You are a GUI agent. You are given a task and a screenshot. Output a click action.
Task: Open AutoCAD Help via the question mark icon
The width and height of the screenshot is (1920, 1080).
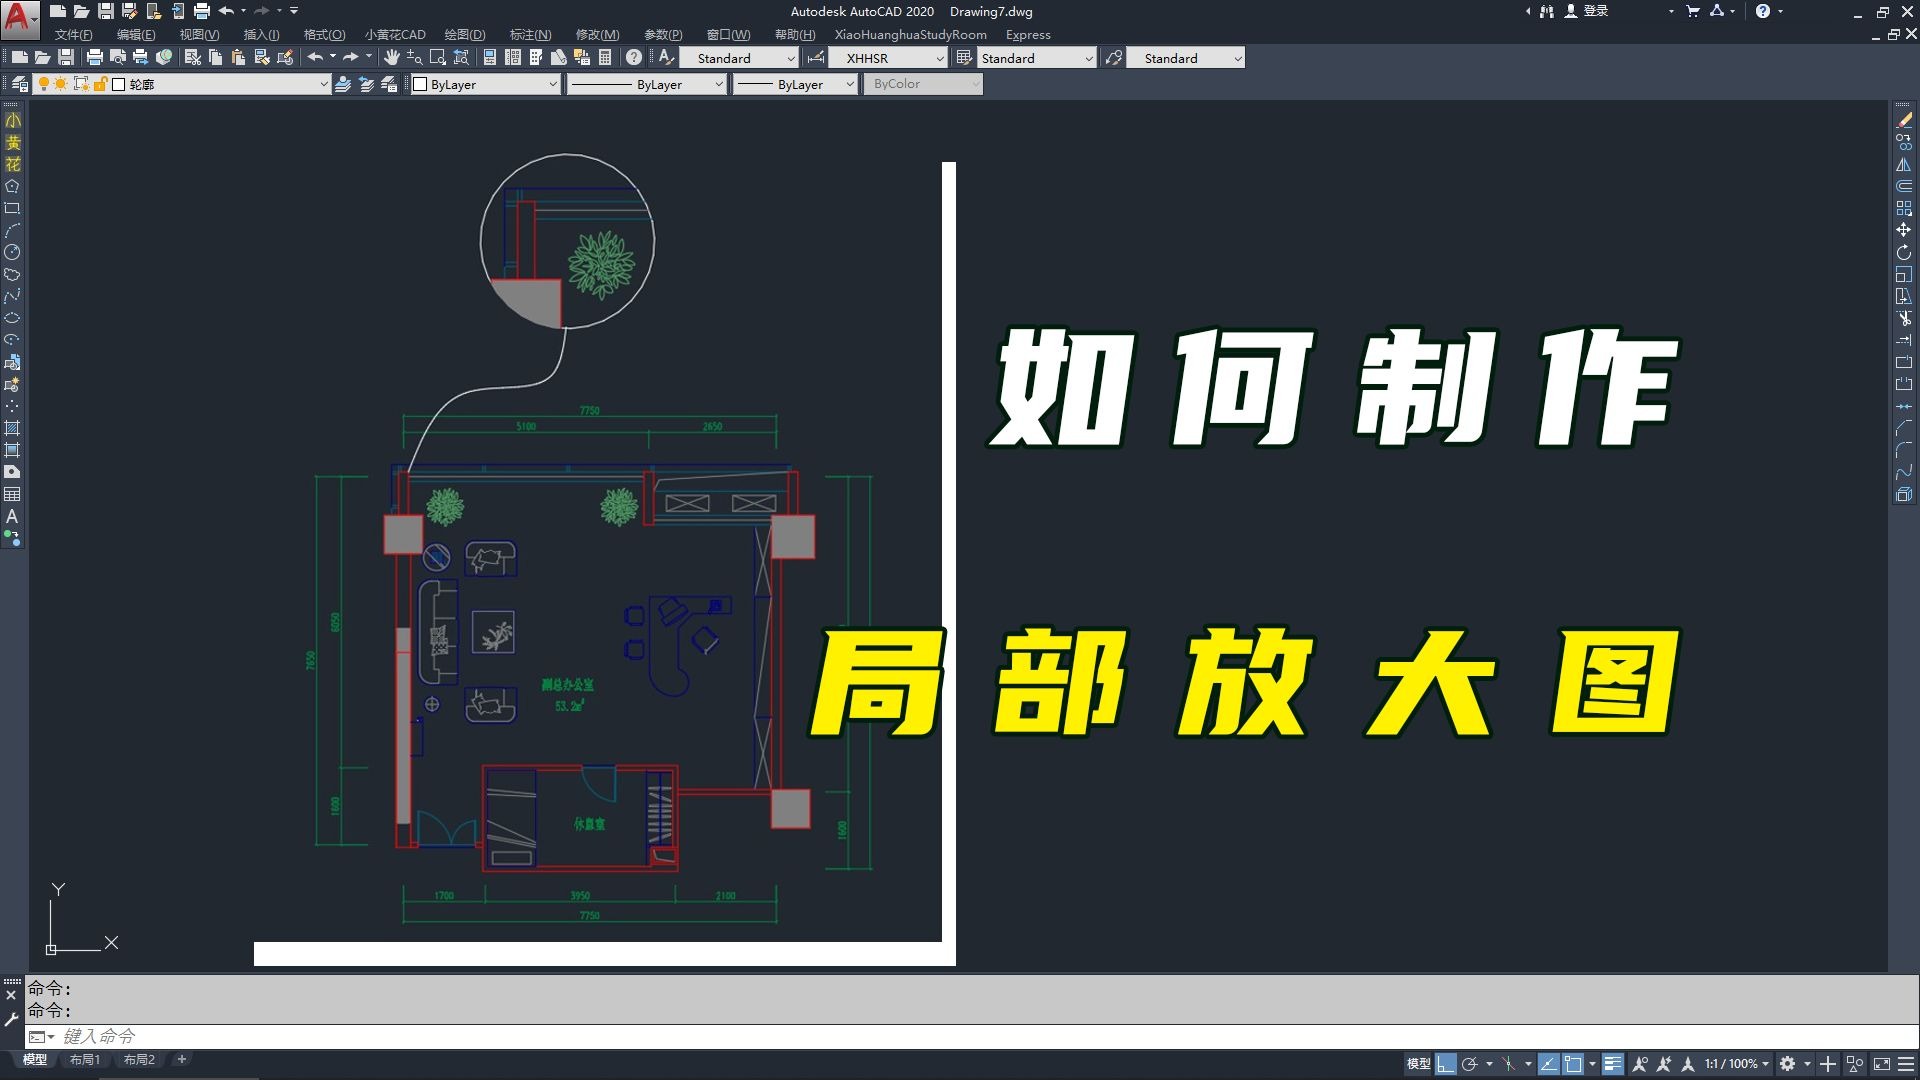(632, 57)
